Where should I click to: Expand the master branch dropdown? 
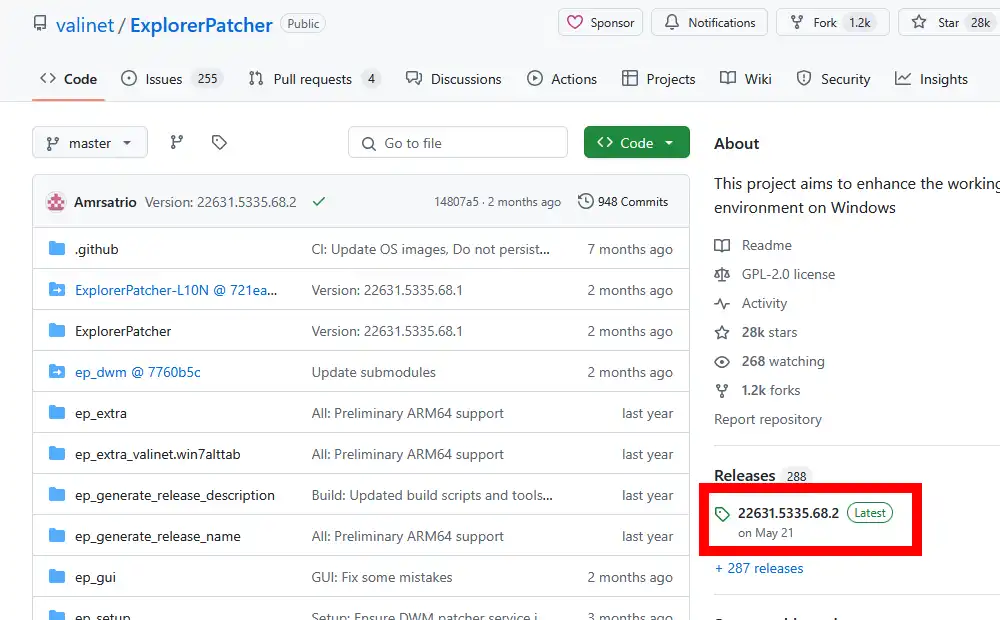tap(90, 142)
